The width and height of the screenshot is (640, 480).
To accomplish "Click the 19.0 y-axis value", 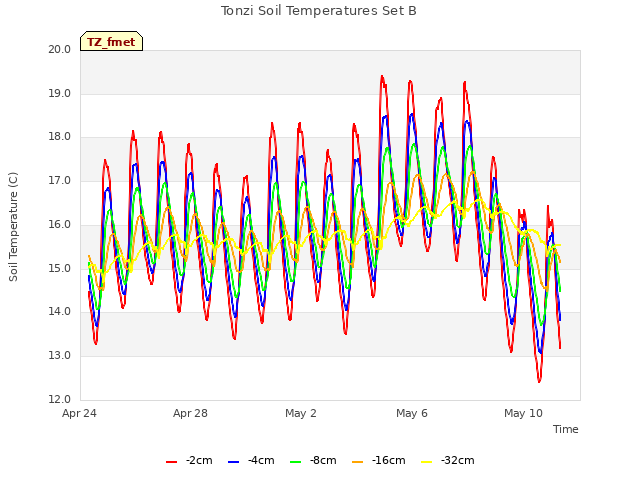I will (x=60, y=93).
